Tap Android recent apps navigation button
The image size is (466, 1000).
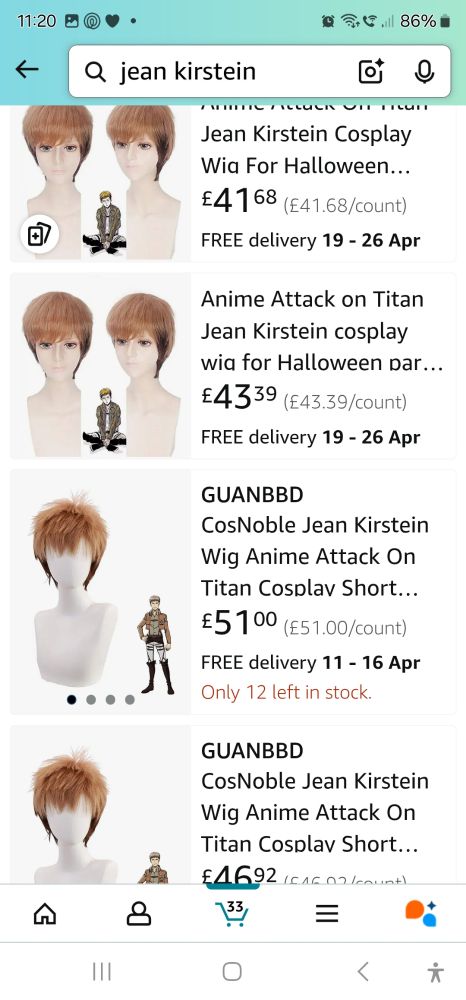102,971
